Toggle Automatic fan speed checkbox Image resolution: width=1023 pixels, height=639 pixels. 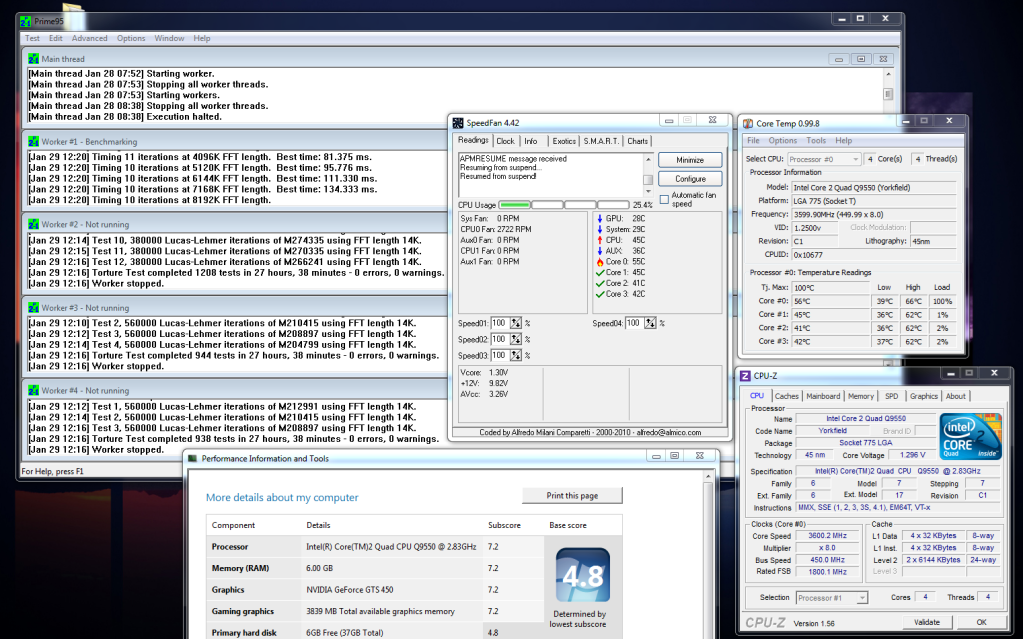click(x=664, y=199)
